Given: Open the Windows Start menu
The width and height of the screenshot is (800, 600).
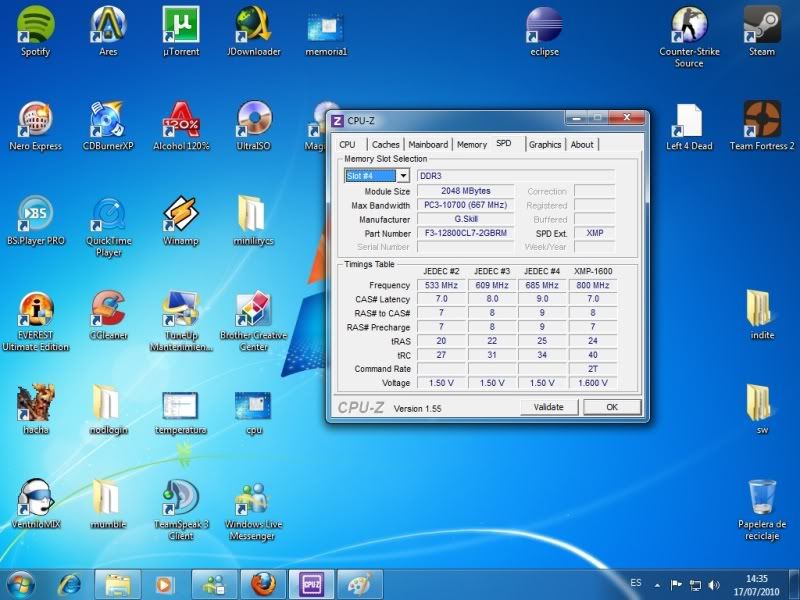Looking at the screenshot, I should coord(20,585).
